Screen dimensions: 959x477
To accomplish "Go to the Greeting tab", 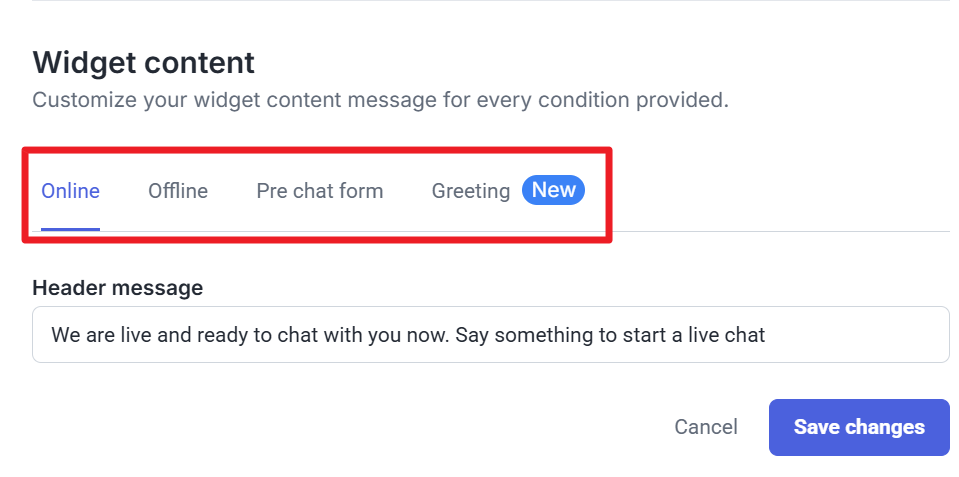I will pos(471,191).
